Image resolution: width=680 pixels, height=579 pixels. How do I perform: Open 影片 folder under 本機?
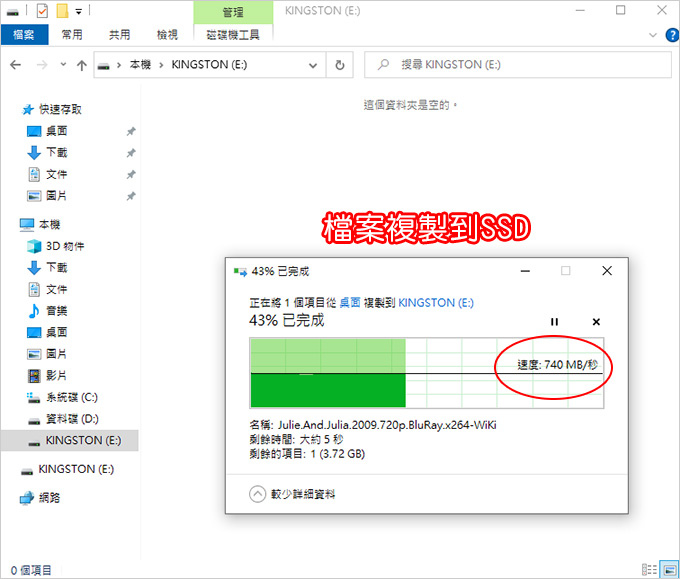(56, 376)
